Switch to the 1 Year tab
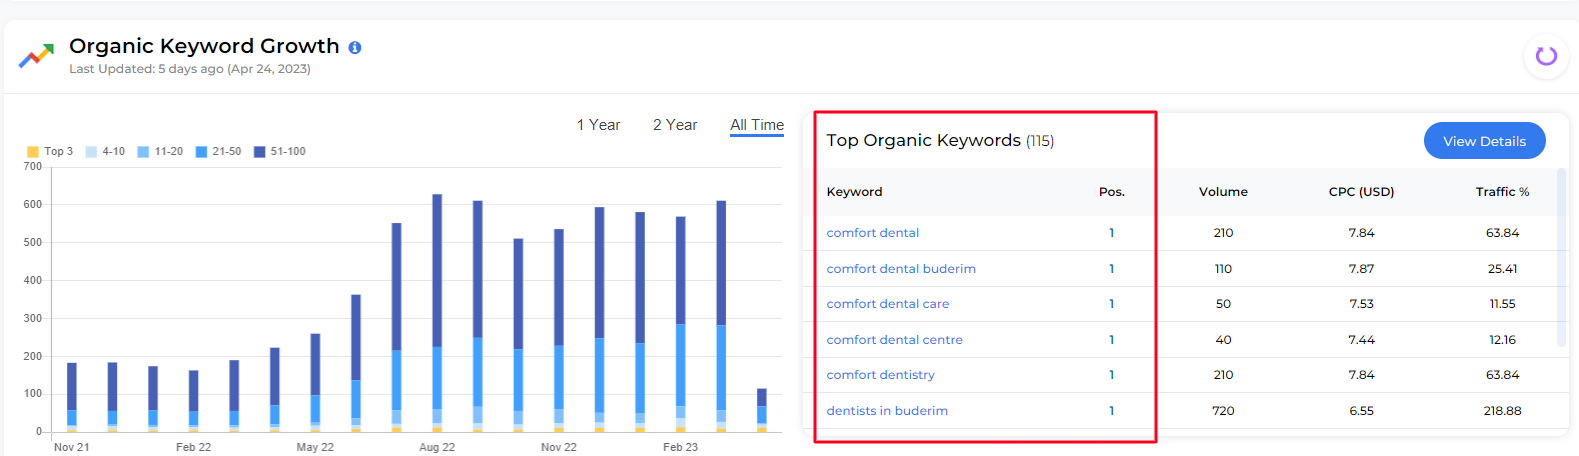Viewport: 1579px width, 456px height. point(598,125)
